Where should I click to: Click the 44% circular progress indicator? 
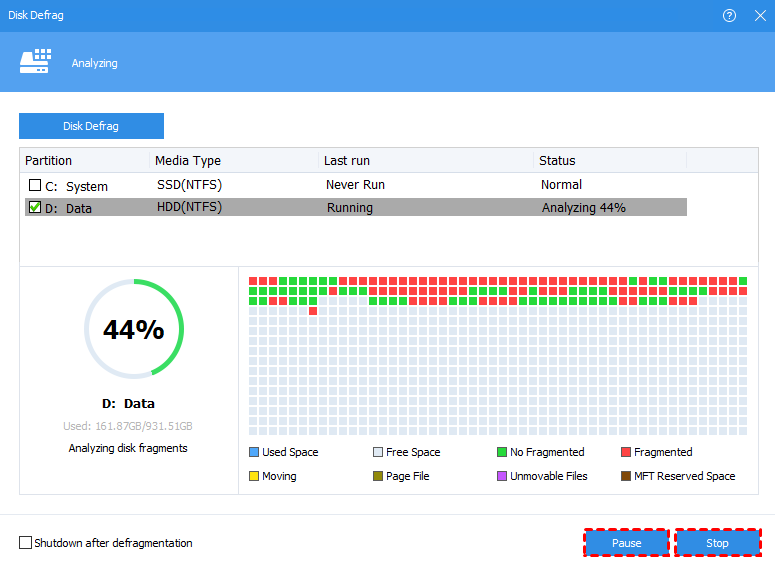pos(134,329)
